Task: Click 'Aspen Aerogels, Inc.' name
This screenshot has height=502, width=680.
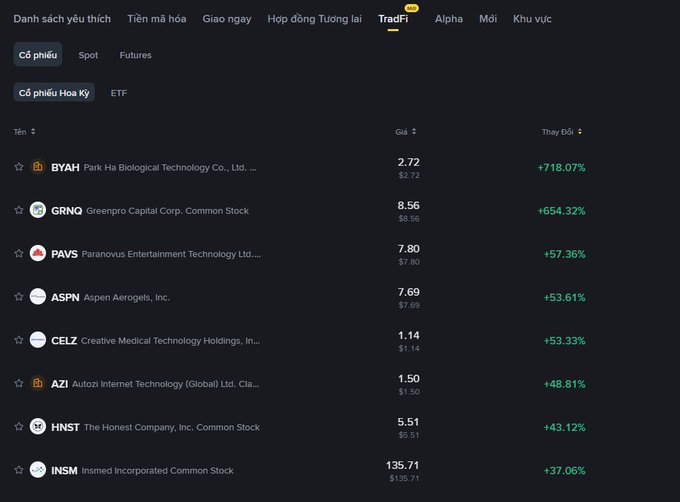Action: [x=127, y=297]
